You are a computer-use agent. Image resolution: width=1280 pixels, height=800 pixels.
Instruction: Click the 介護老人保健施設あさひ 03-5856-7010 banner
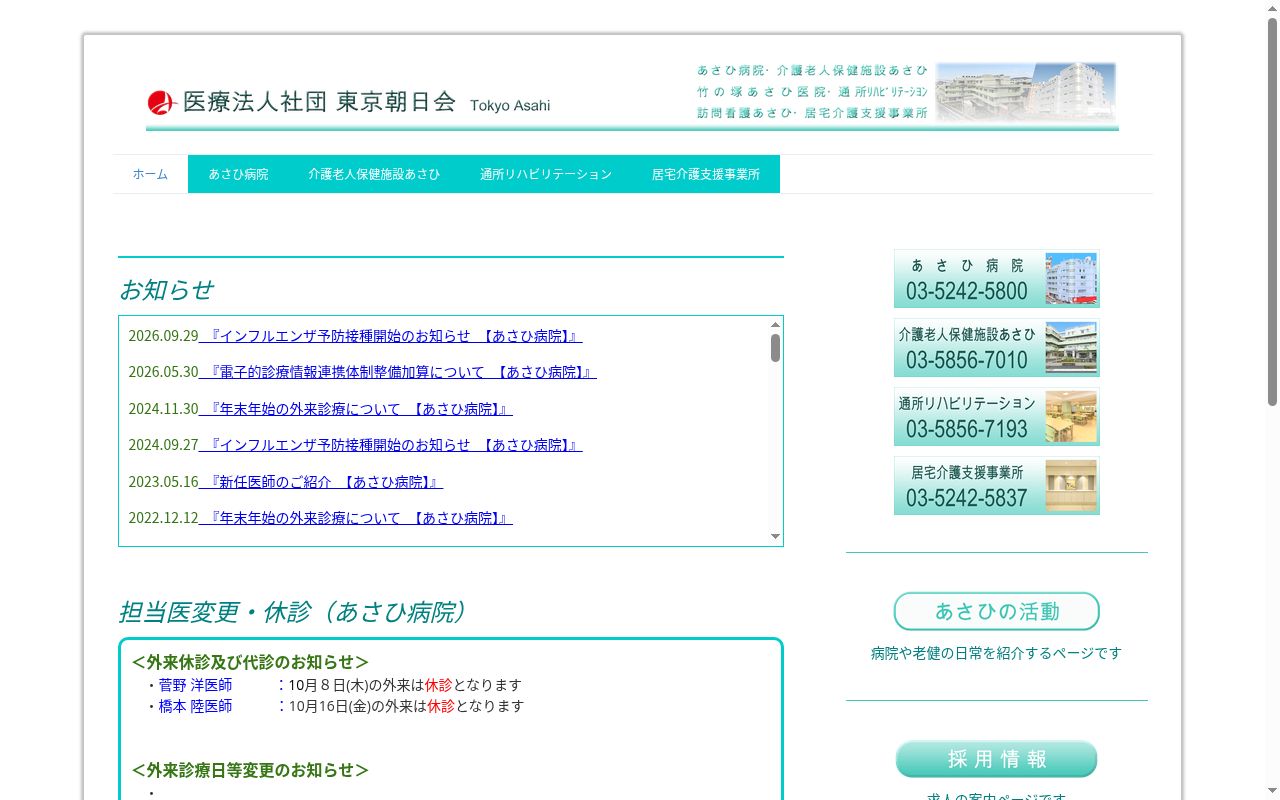coord(997,347)
